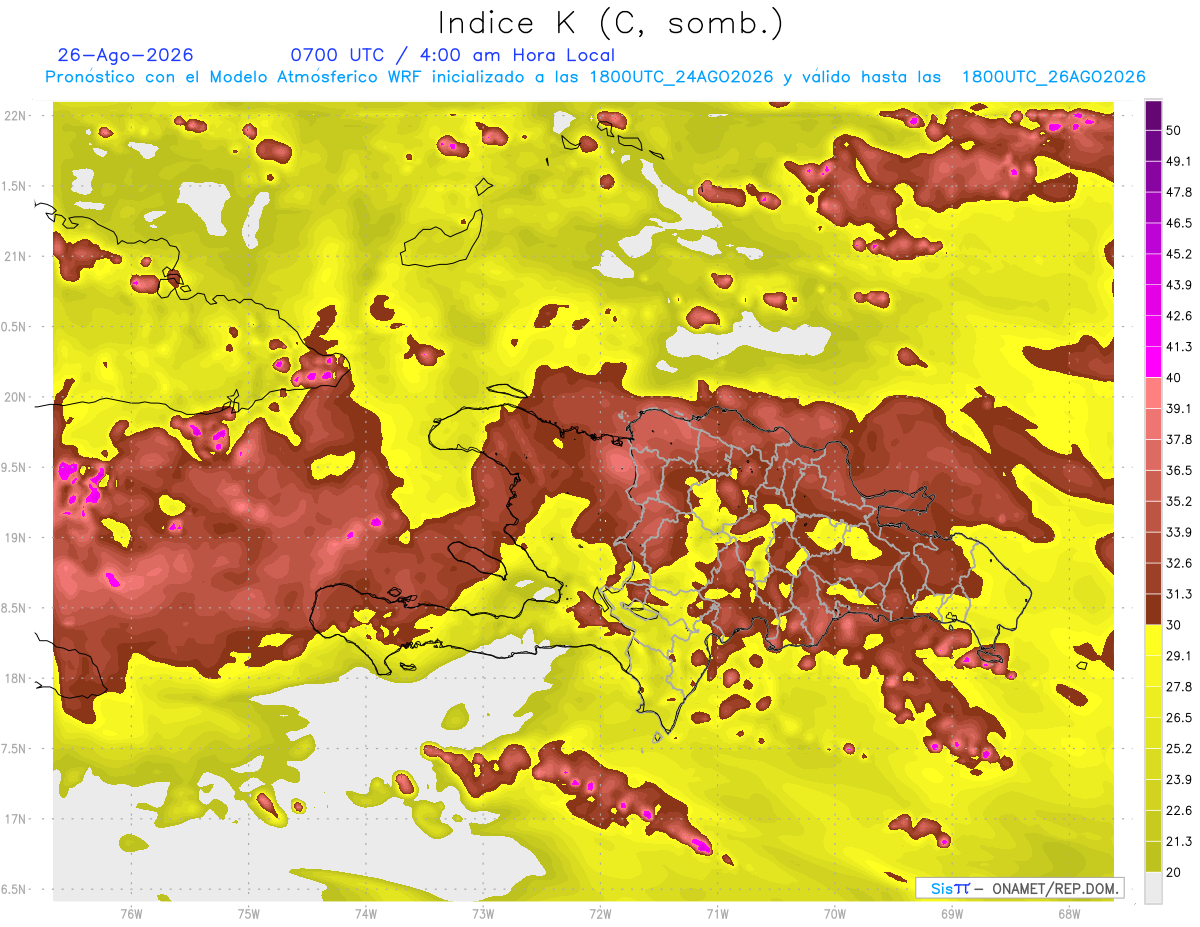Click the 21N latitude label
This screenshot has width=1200, height=927.
(16, 257)
